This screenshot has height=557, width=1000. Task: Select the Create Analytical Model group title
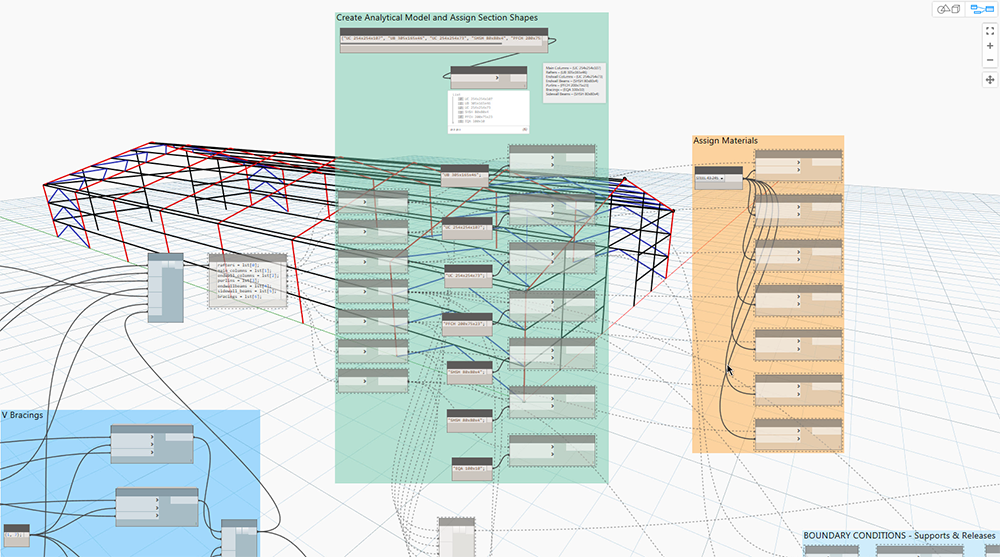(437, 17)
